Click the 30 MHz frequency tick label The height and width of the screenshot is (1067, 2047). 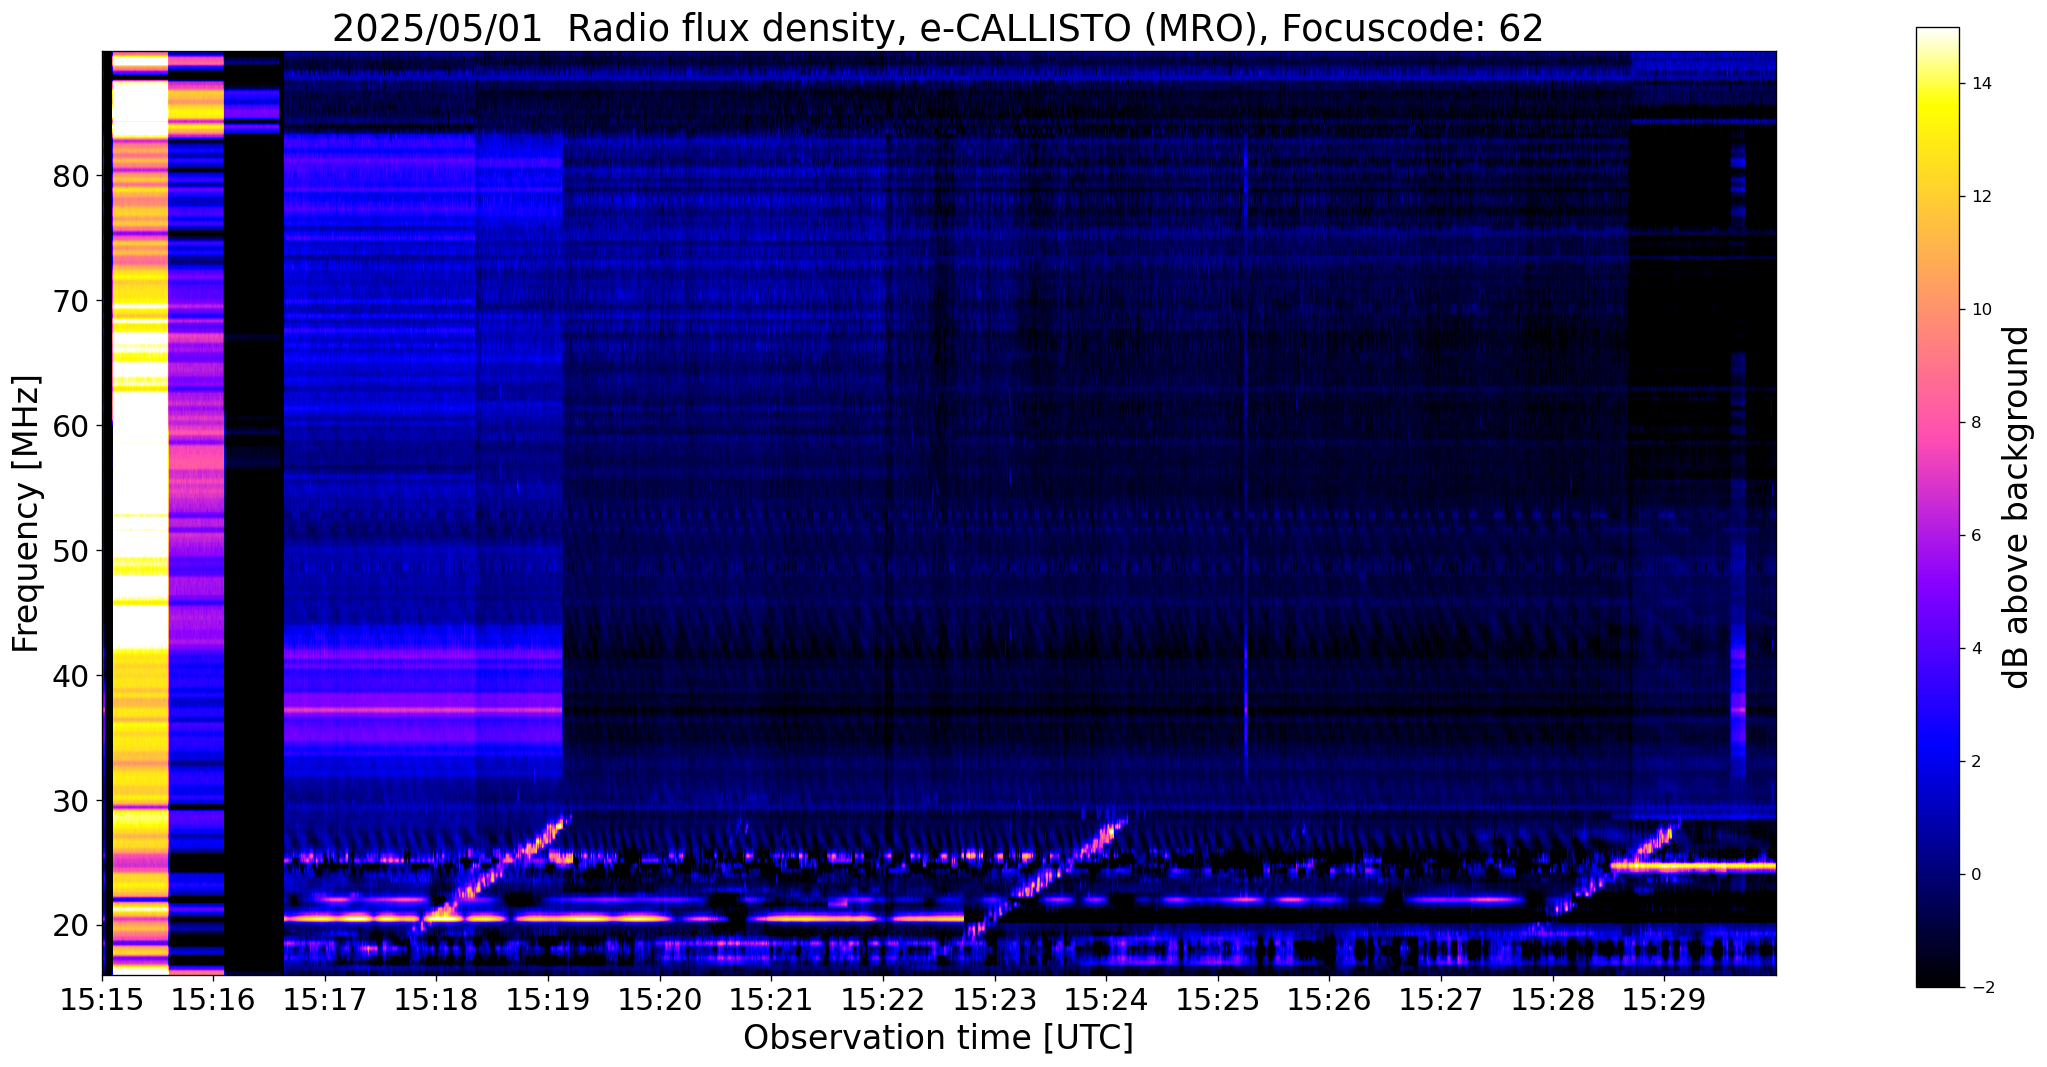point(70,801)
